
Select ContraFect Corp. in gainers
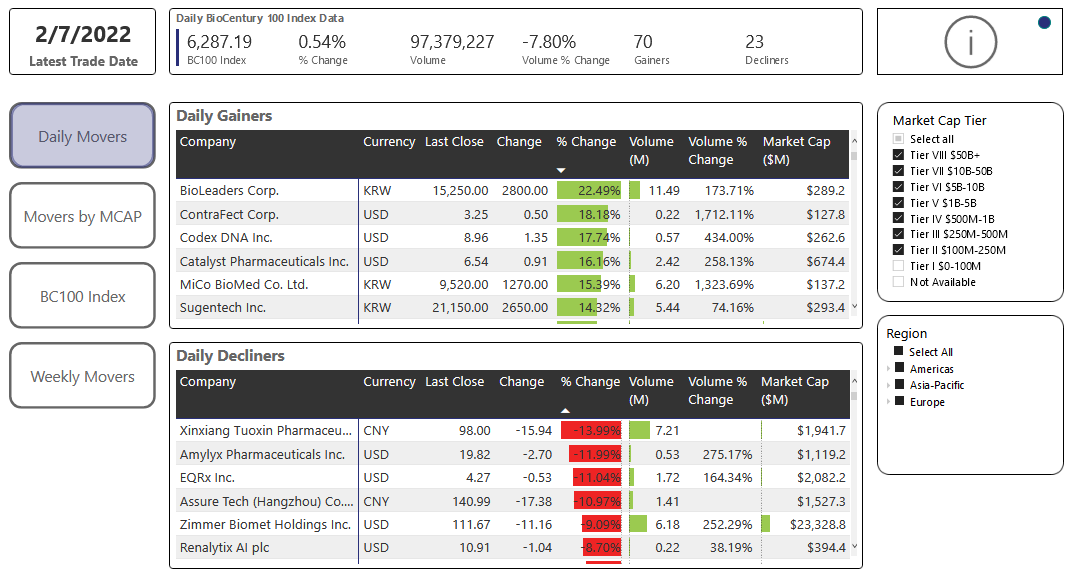(x=512, y=215)
